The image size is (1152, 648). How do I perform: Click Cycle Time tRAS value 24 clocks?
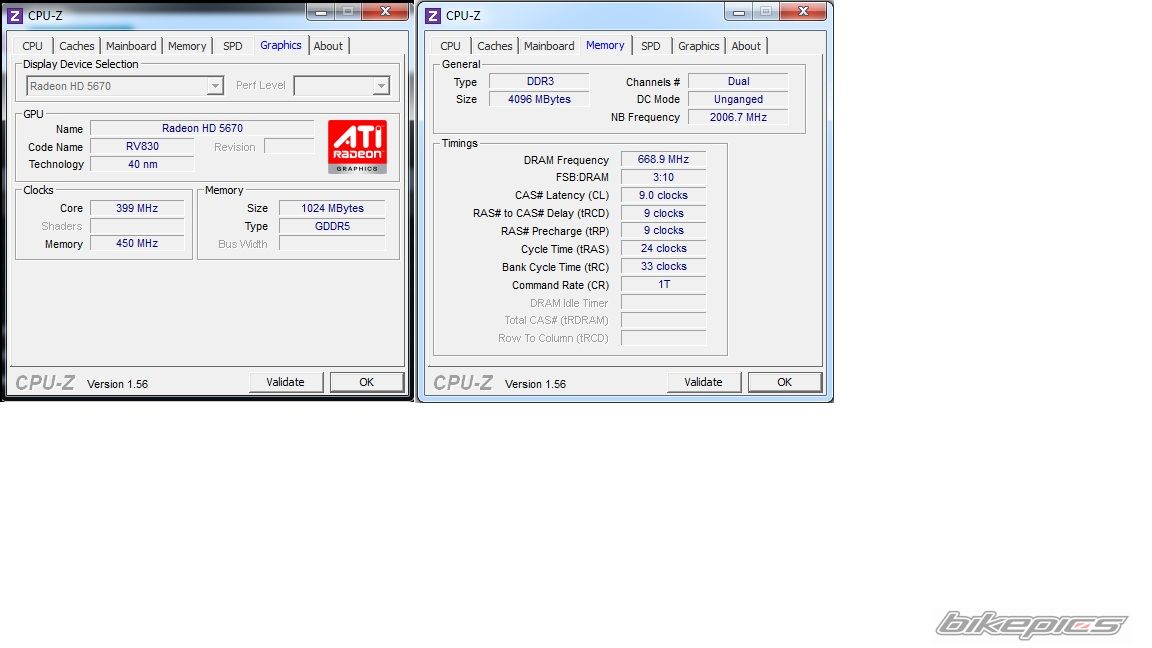663,248
